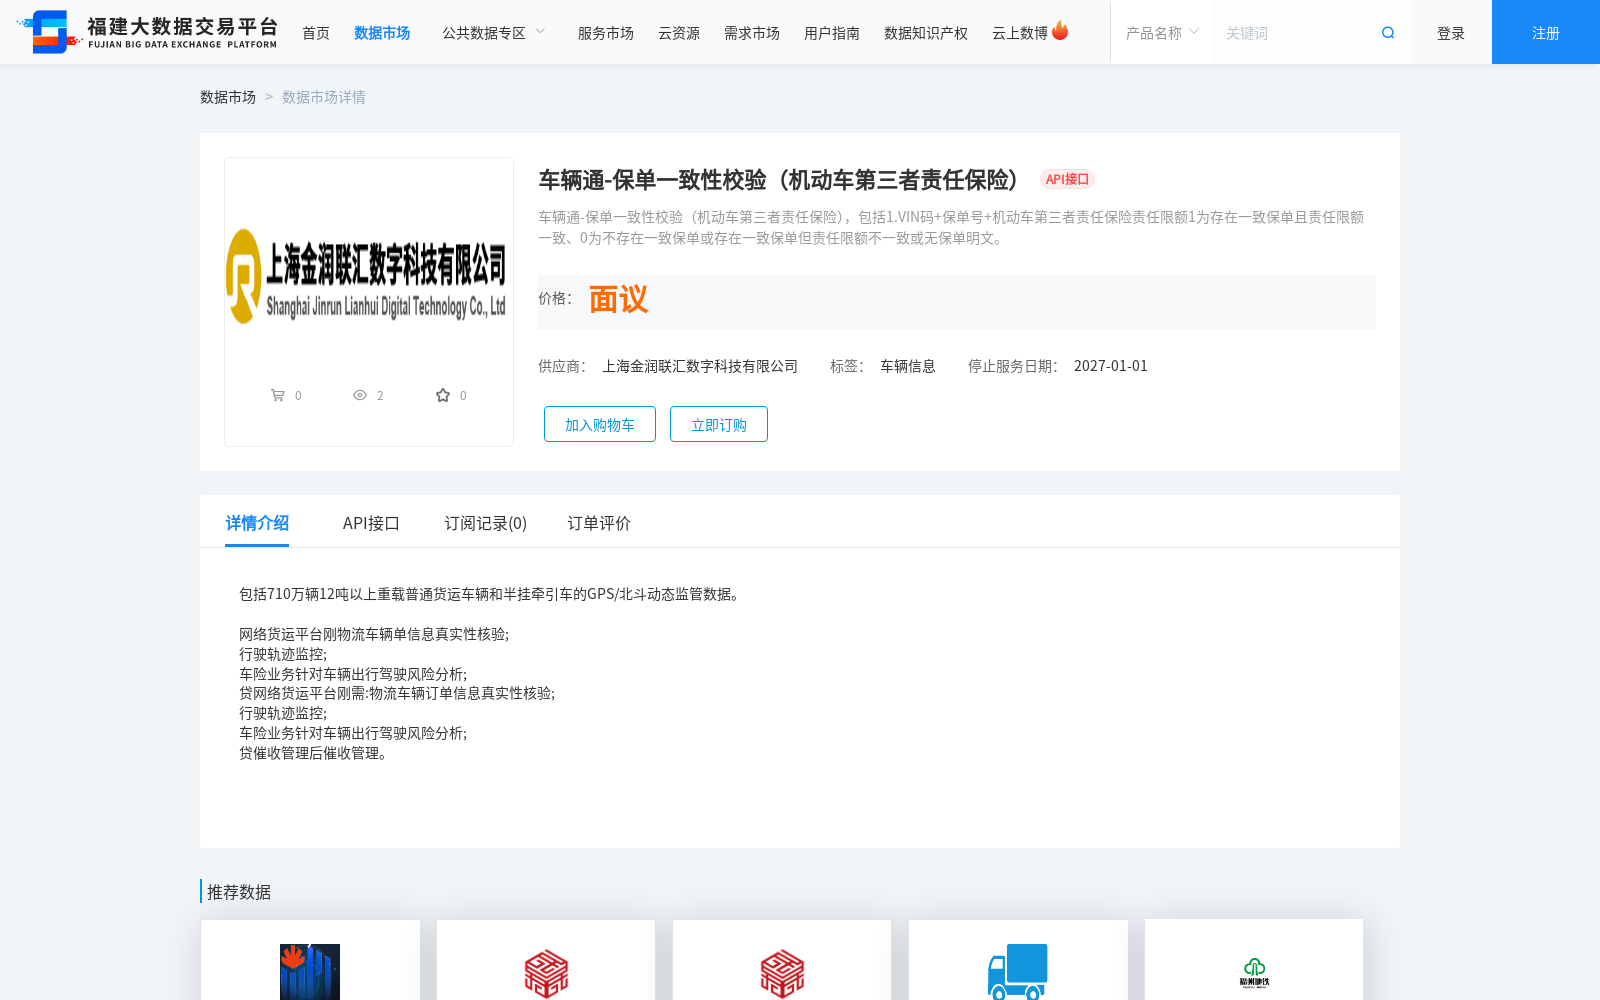Click the search magnifier icon
Viewport: 1600px width, 1000px height.
click(x=1388, y=33)
